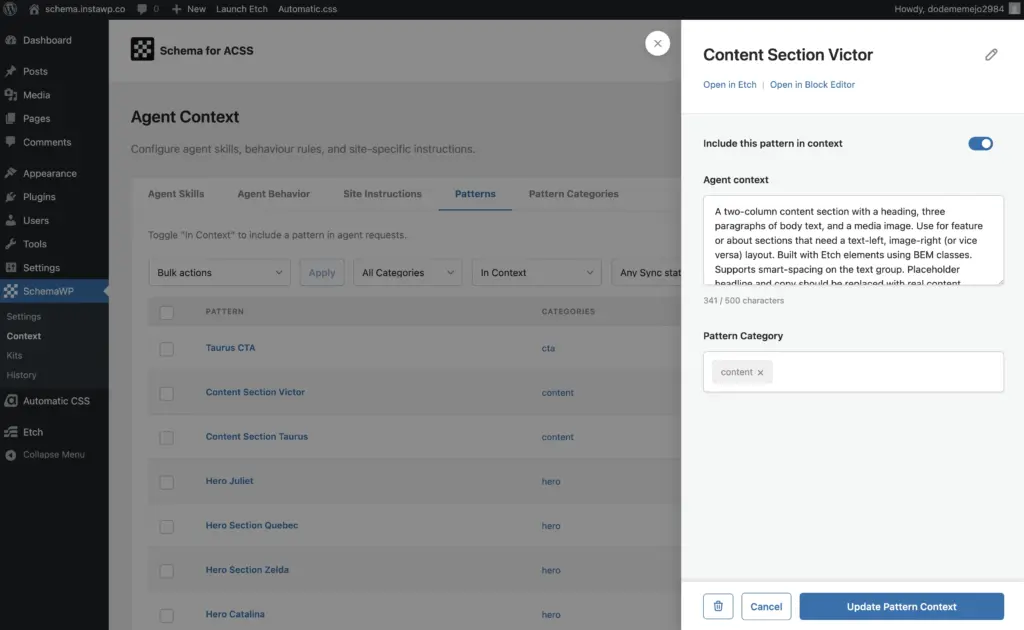Click the WordPress logo icon in admin bar
The height and width of the screenshot is (630, 1024).
10,9
